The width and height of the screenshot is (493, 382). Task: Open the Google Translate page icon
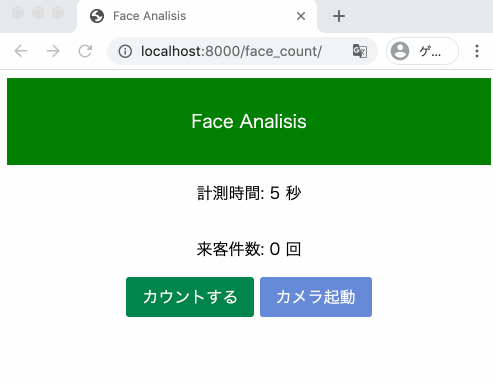(360, 51)
